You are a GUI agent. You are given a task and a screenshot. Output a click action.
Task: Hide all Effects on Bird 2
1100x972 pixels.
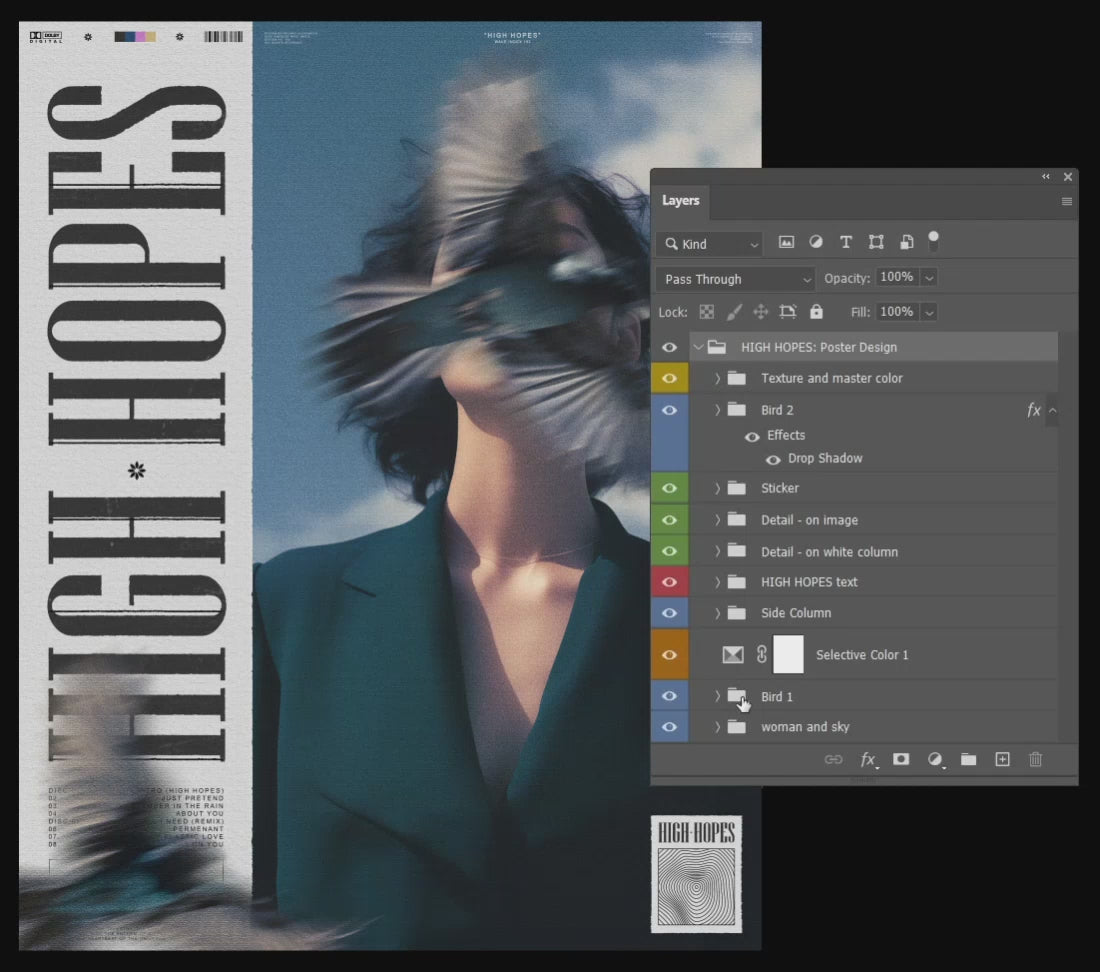click(x=751, y=437)
